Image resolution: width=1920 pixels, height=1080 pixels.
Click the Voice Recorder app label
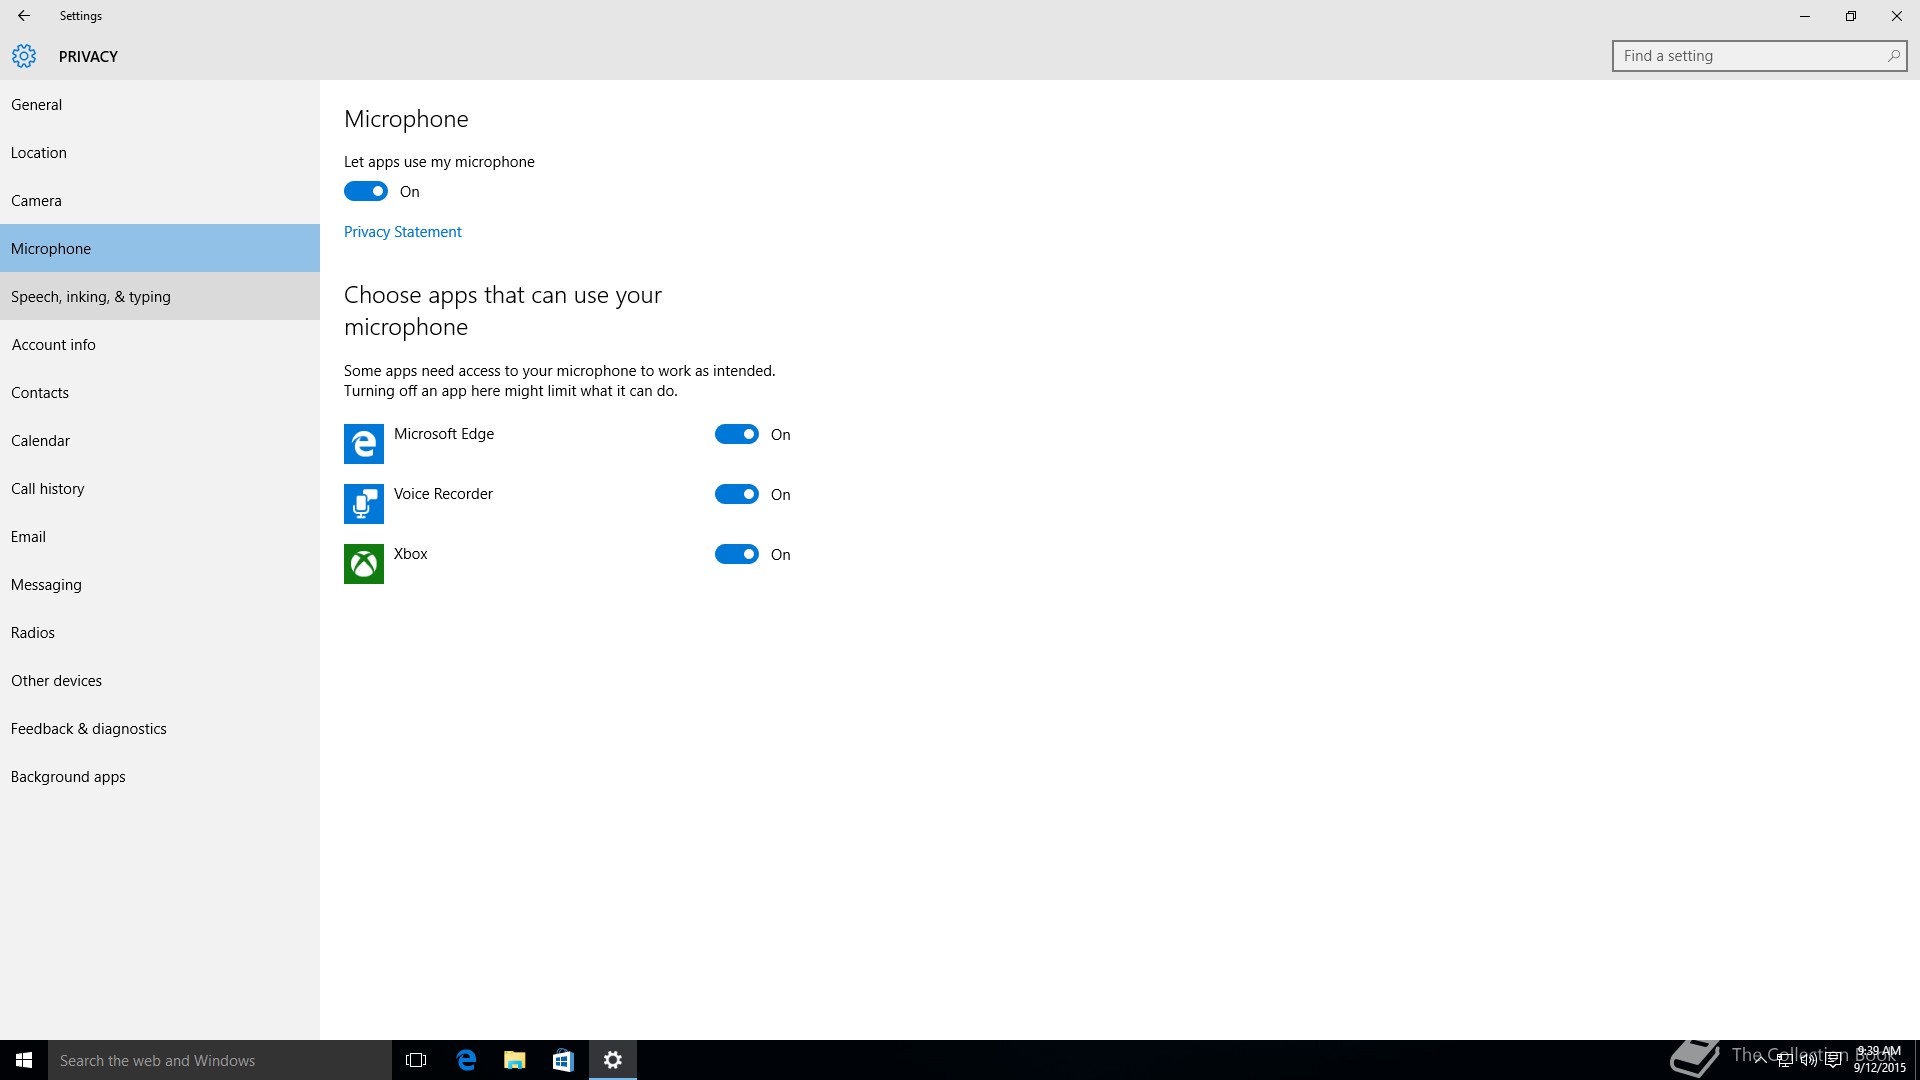point(443,493)
